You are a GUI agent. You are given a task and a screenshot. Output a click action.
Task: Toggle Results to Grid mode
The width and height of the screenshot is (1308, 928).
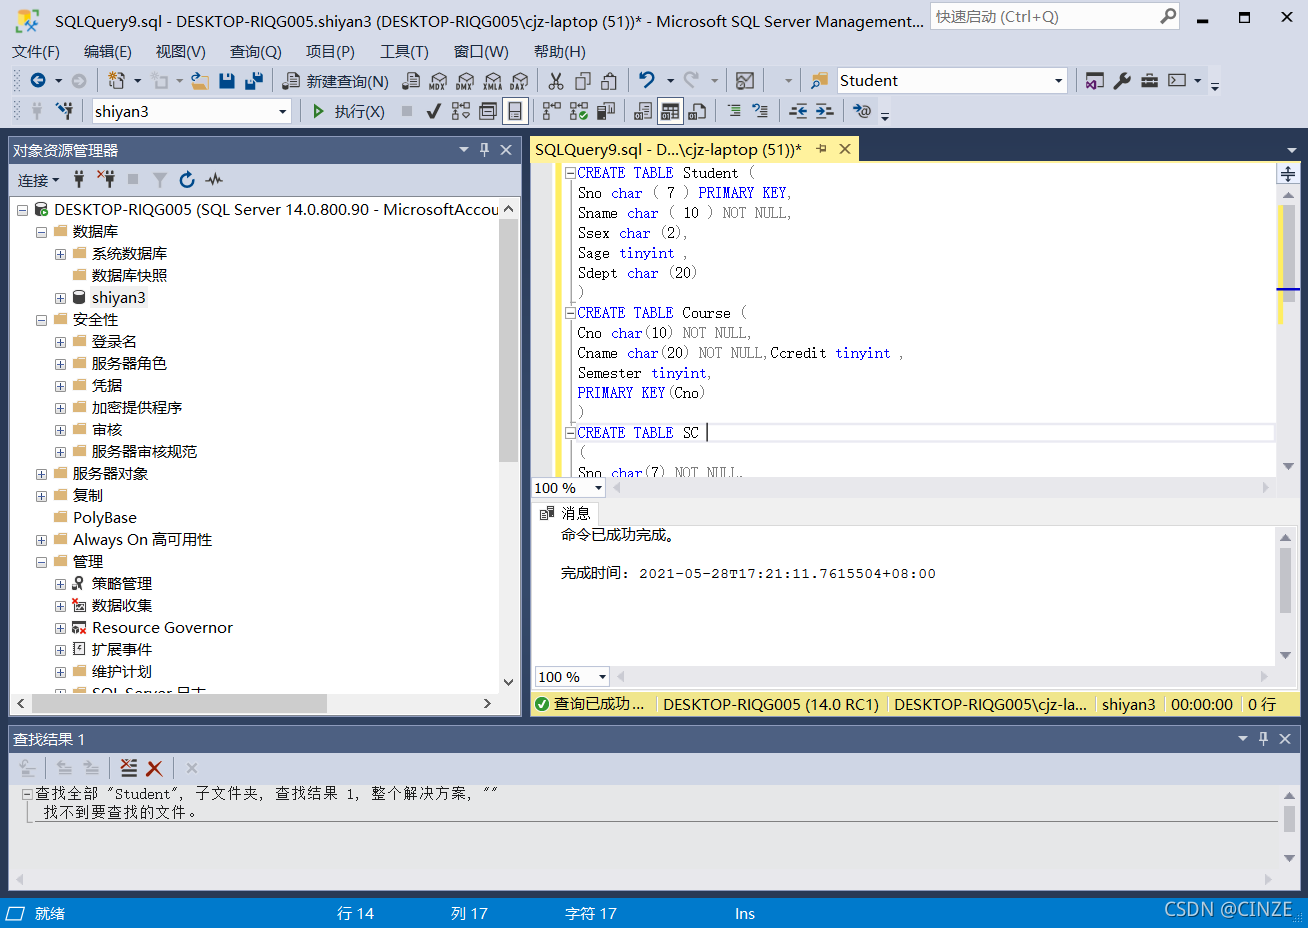point(670,111)
